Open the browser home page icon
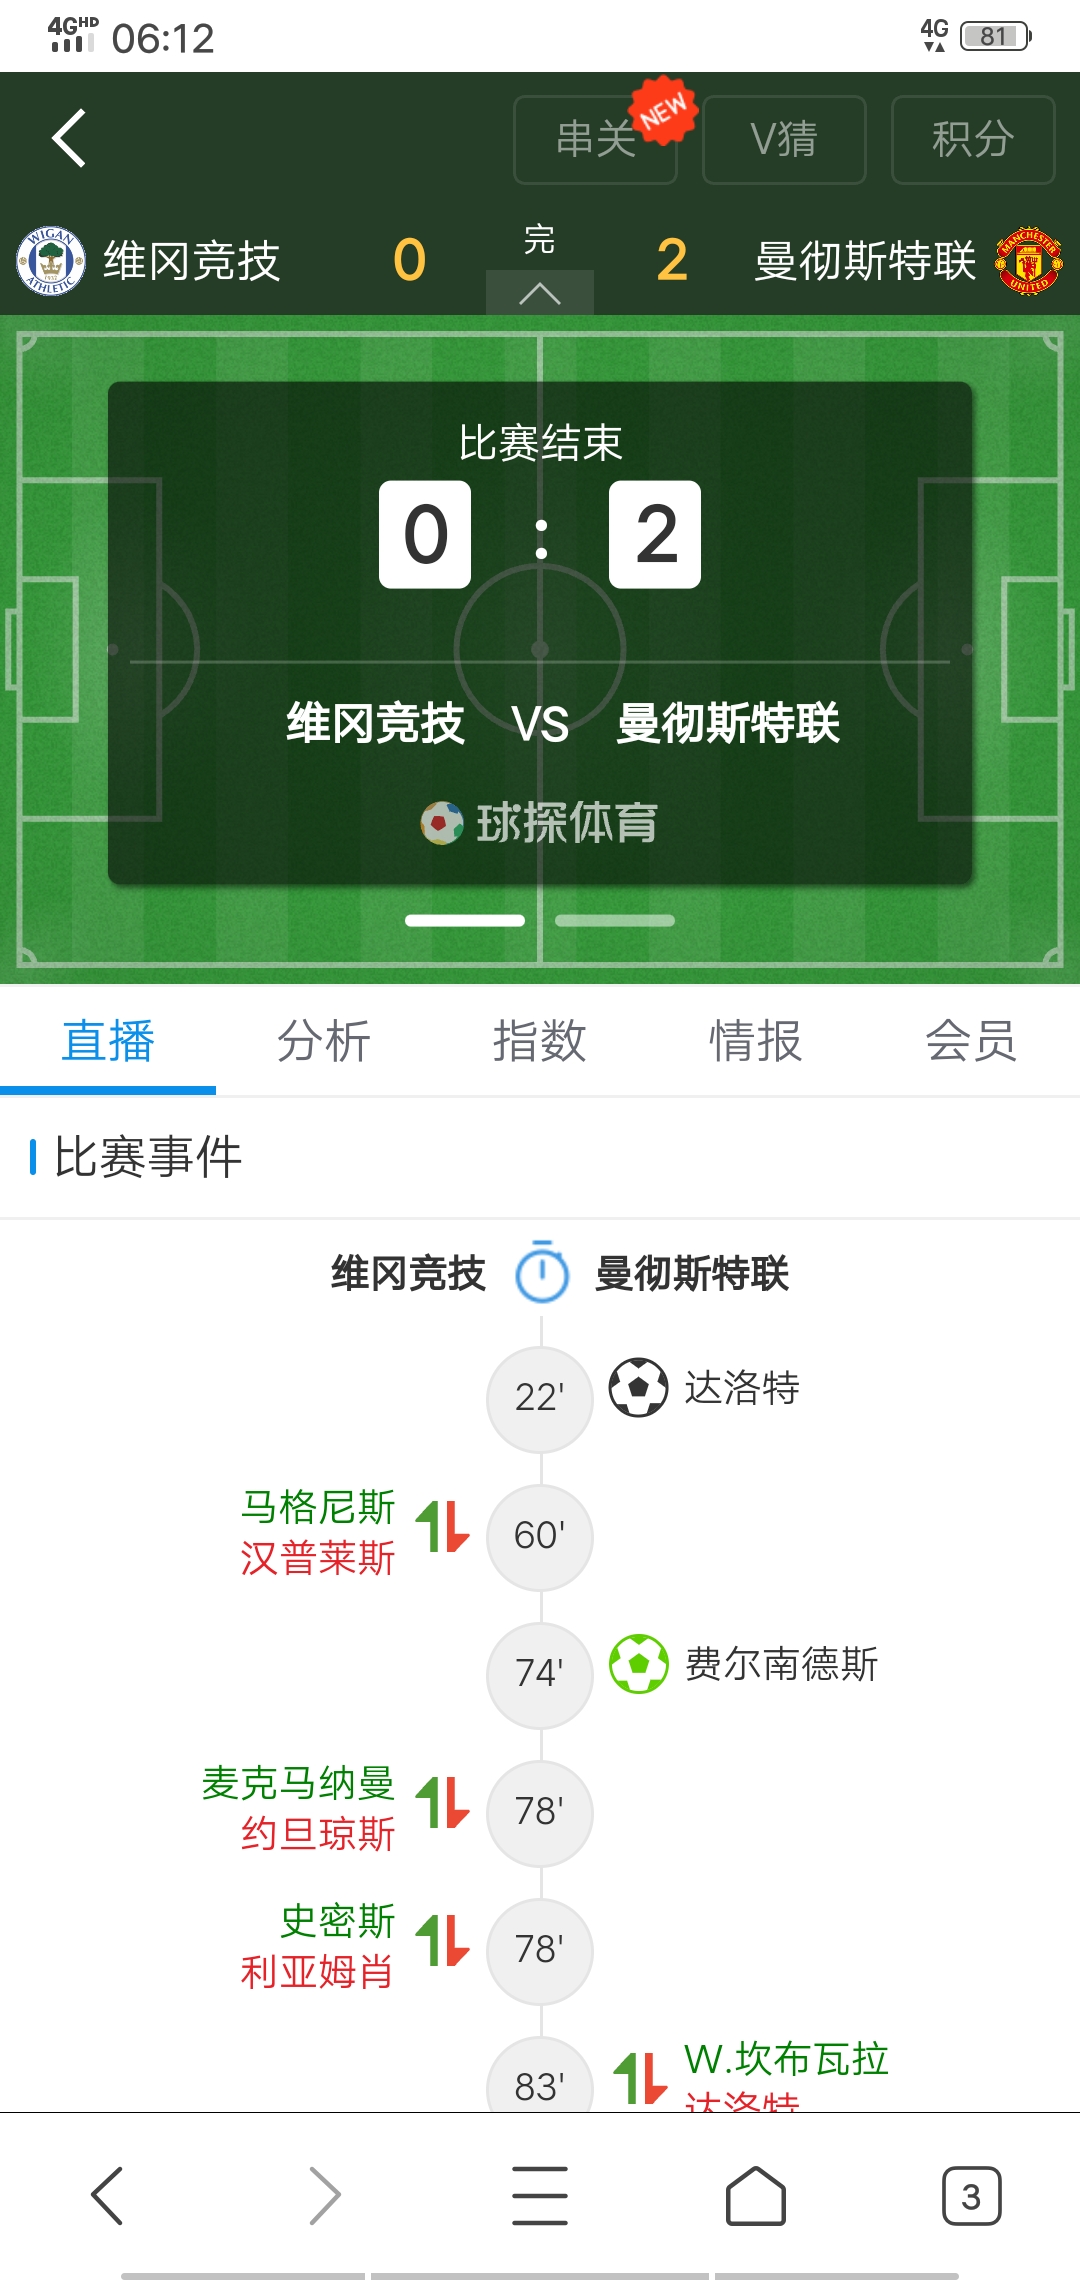The image size is (1080, 2280). (x=755, y=2196)
